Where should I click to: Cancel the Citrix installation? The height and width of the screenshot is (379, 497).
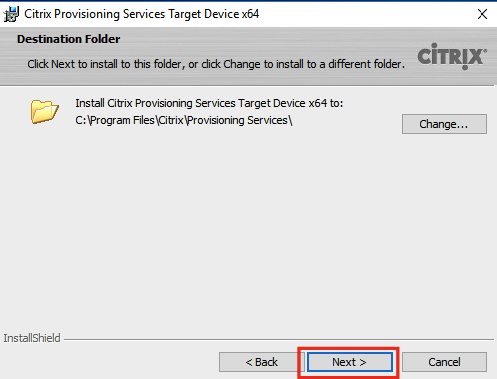[x=444, y=362]
